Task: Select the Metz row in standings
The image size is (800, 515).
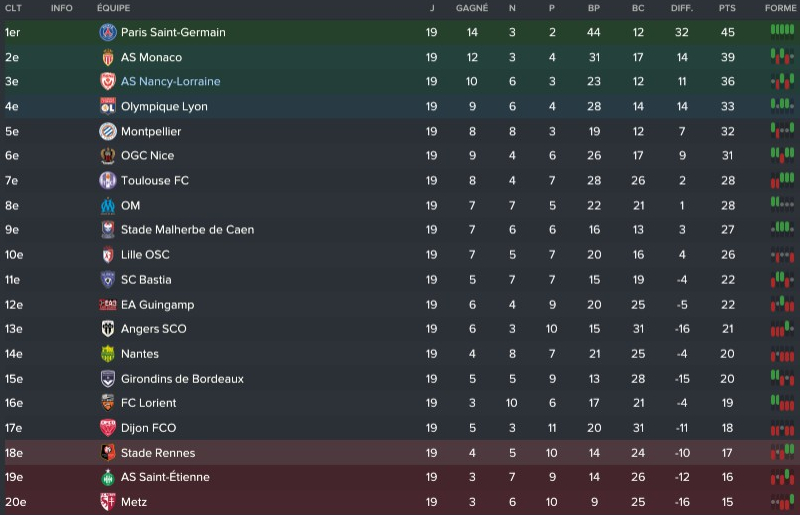Action: (400, 502)
